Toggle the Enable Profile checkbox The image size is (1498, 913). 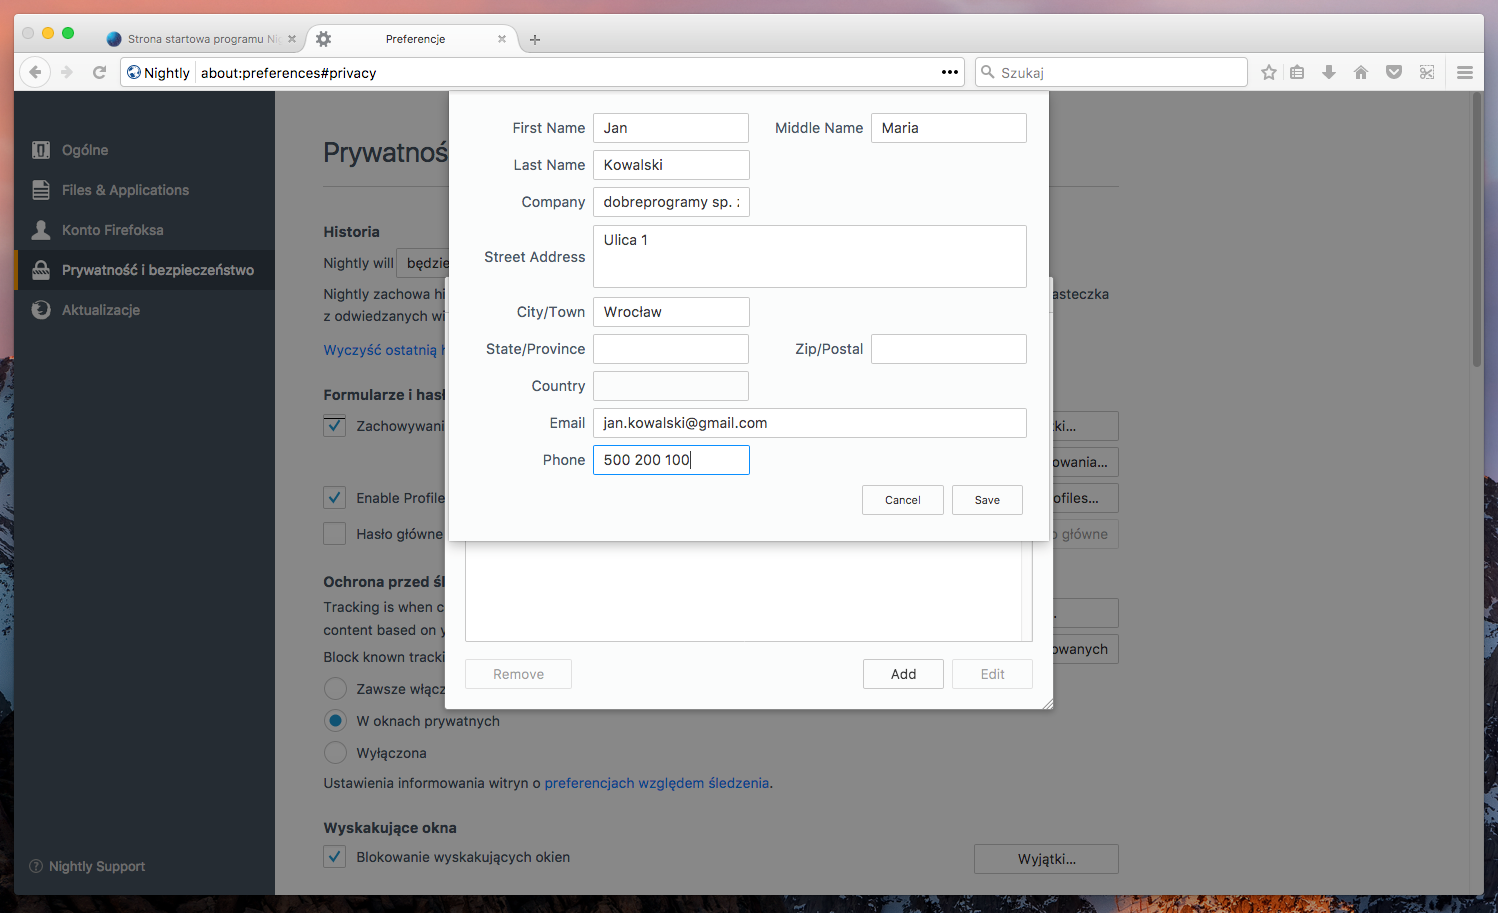(x=335, y=498)
